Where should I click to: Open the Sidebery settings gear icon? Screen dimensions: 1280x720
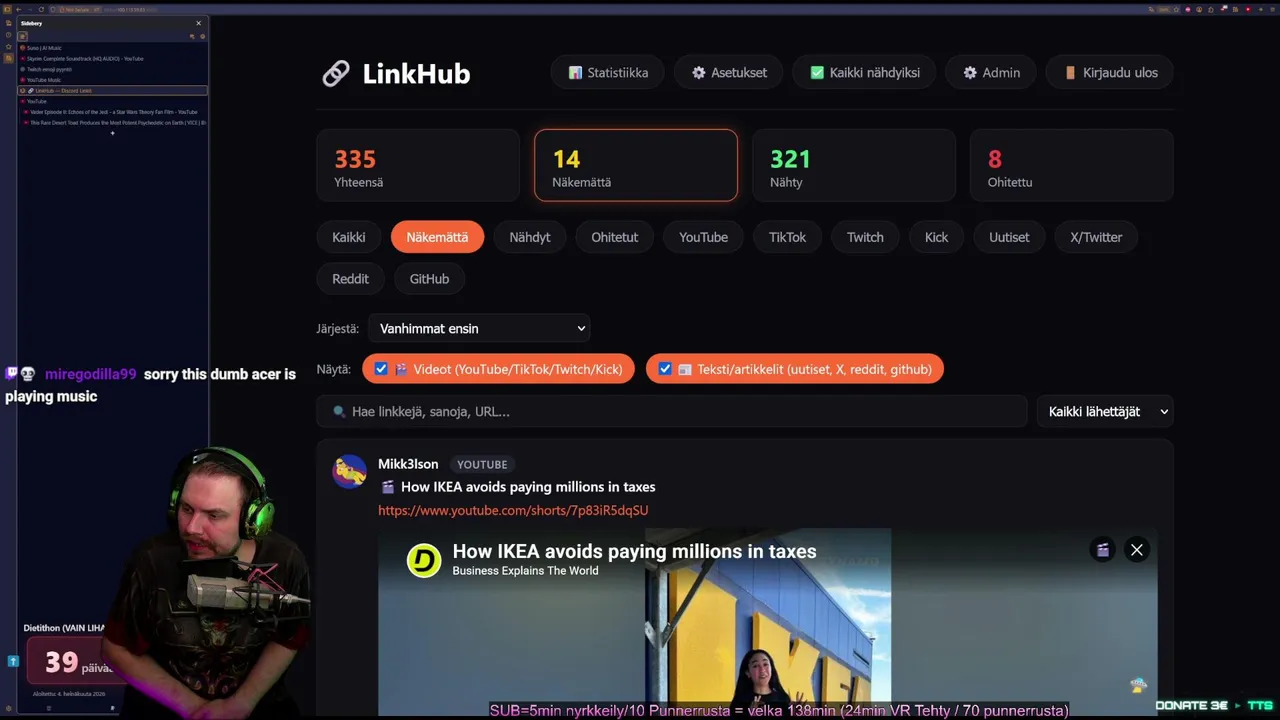click(x=202, y=36)
